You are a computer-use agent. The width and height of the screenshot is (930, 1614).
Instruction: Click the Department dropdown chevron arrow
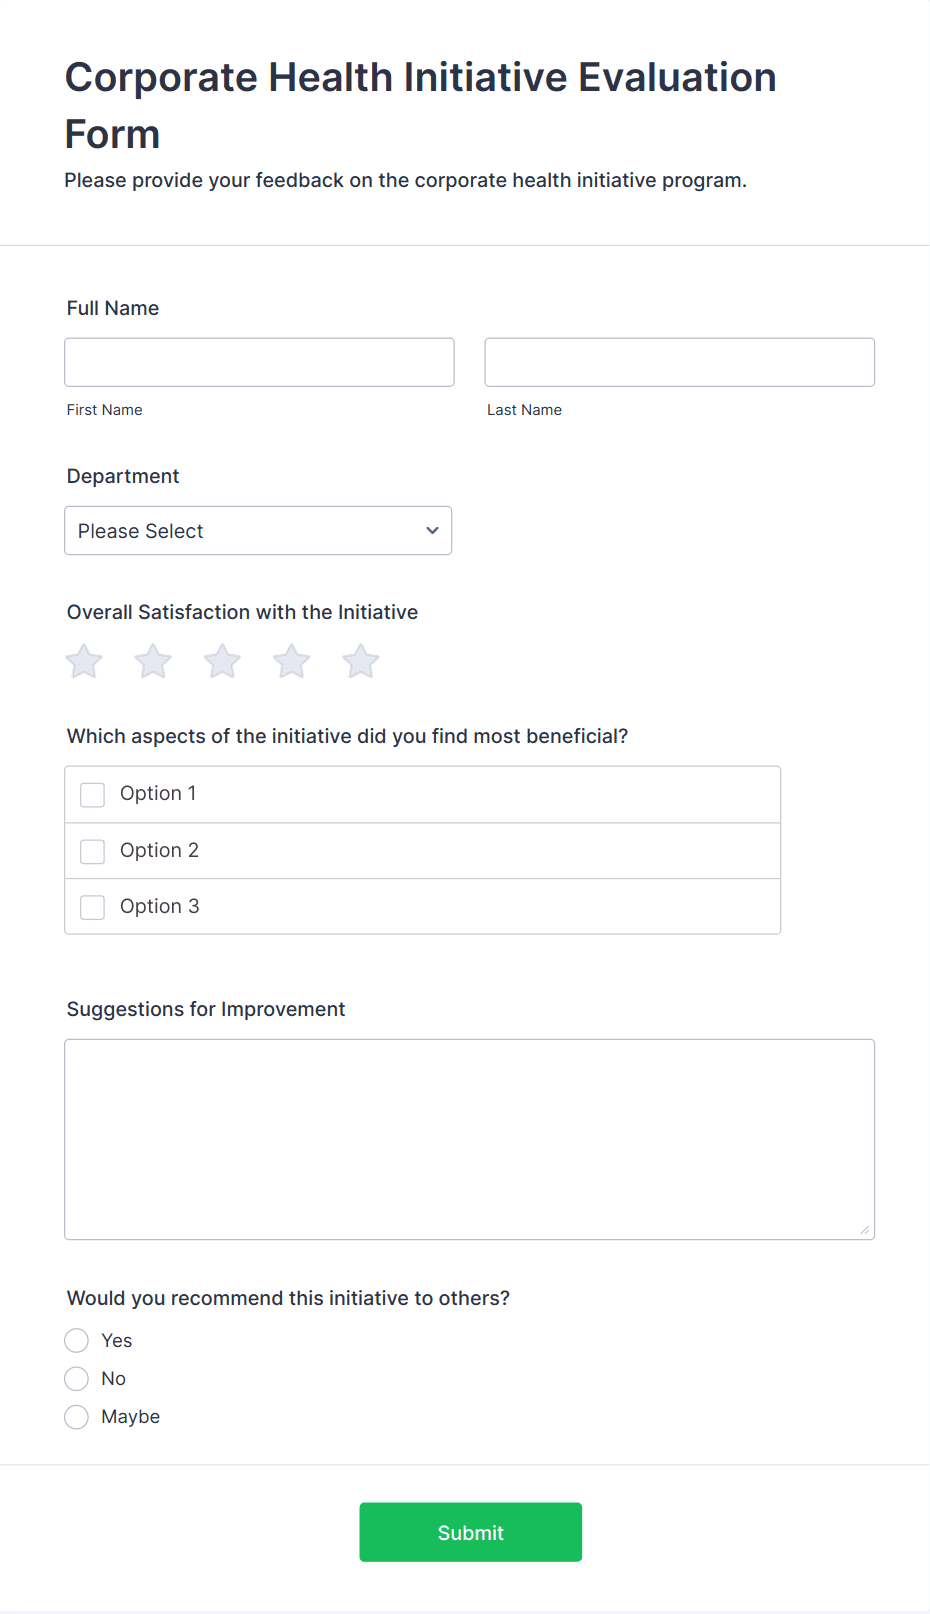[432, 531]
